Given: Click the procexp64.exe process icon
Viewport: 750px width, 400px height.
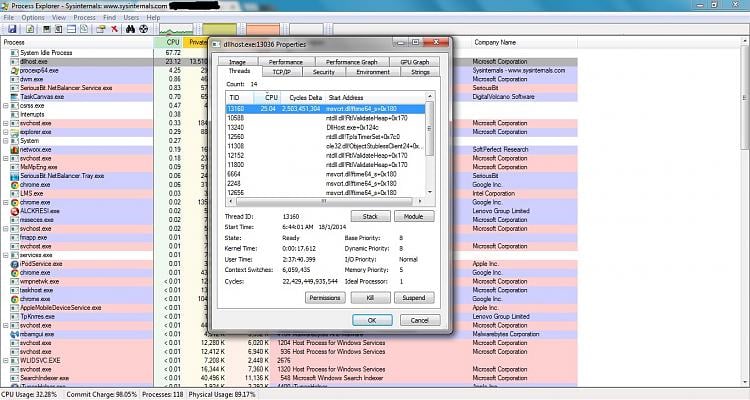Looking at the screenshot, I should [x=15, y=70].
